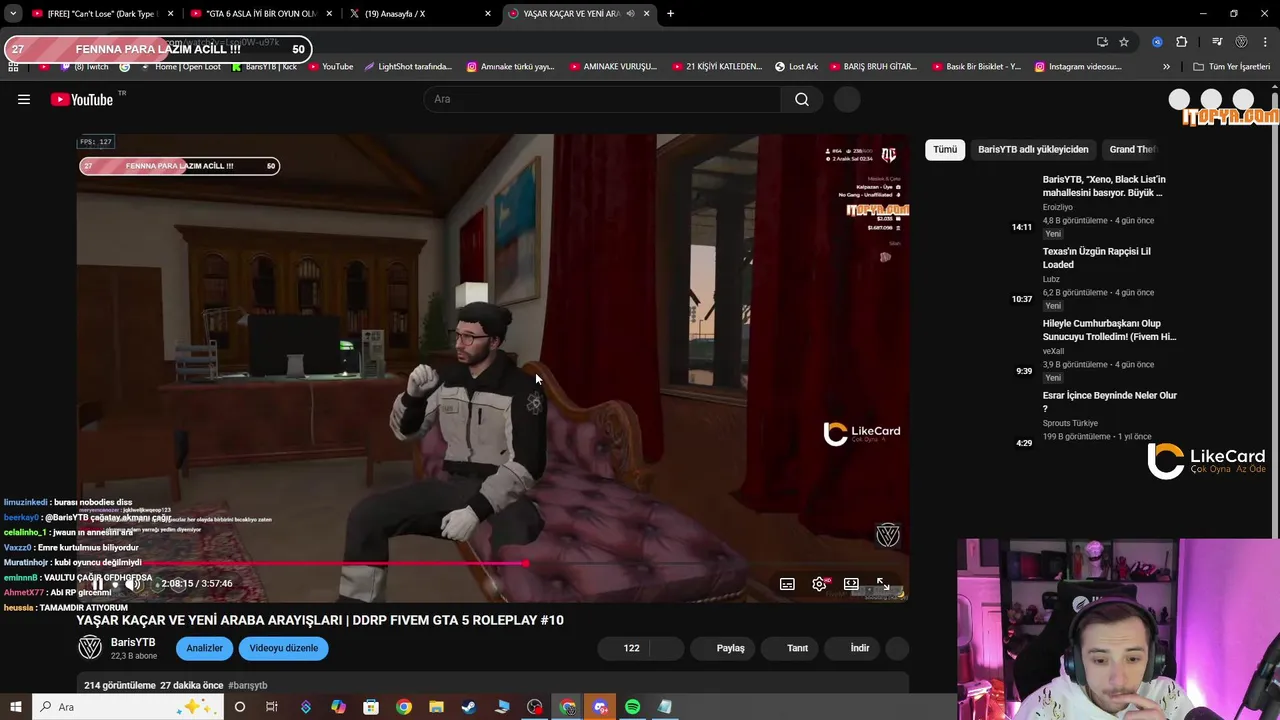
Task: Open Spotify from the taskbar
Action: click(x=632, y=707)
